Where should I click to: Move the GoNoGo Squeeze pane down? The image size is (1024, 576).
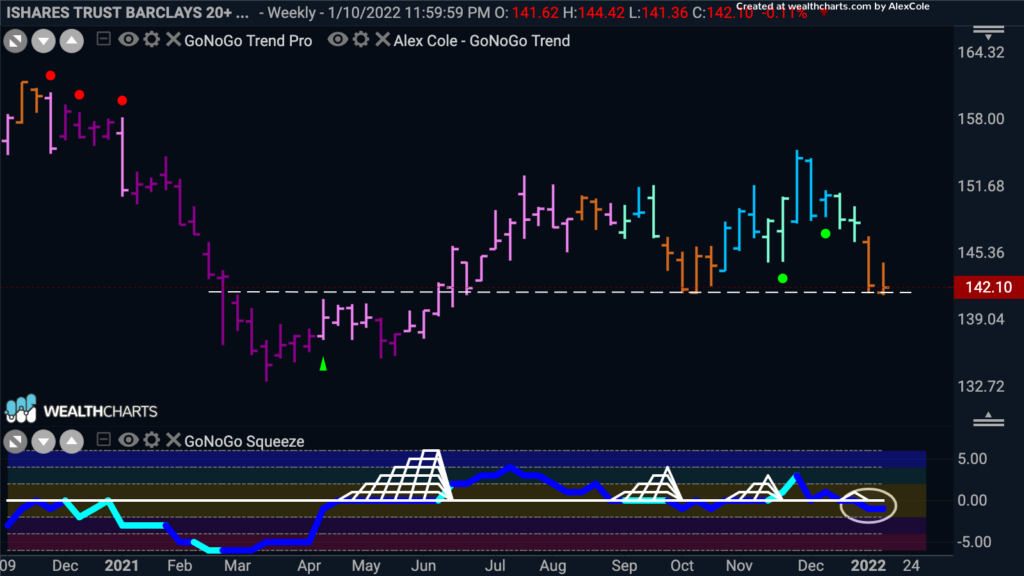[x=43, y=441]
